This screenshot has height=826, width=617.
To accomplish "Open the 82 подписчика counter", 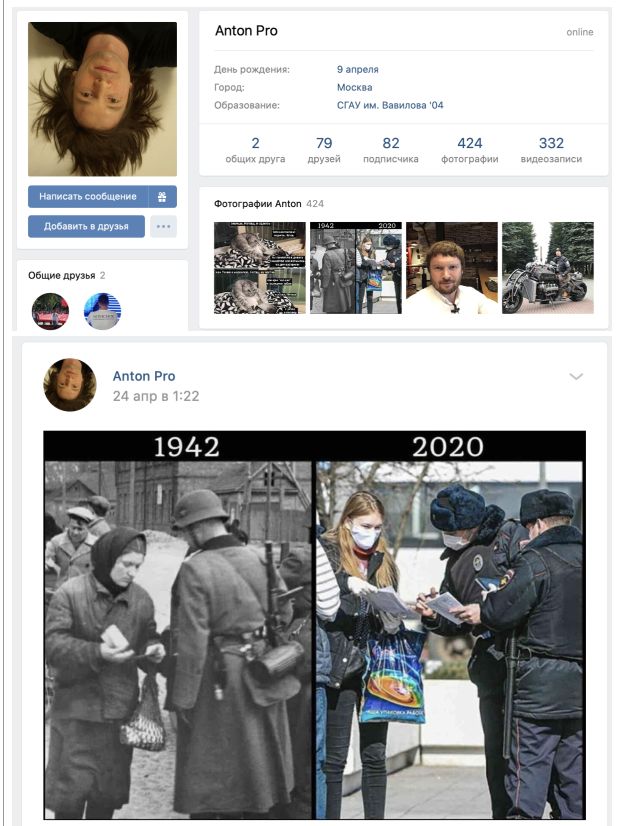I will (391, 150).
